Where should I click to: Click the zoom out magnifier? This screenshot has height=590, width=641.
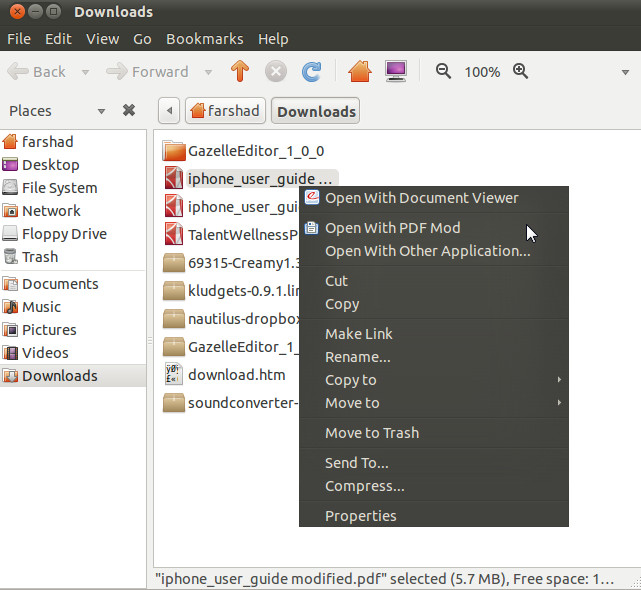[443, 71]
